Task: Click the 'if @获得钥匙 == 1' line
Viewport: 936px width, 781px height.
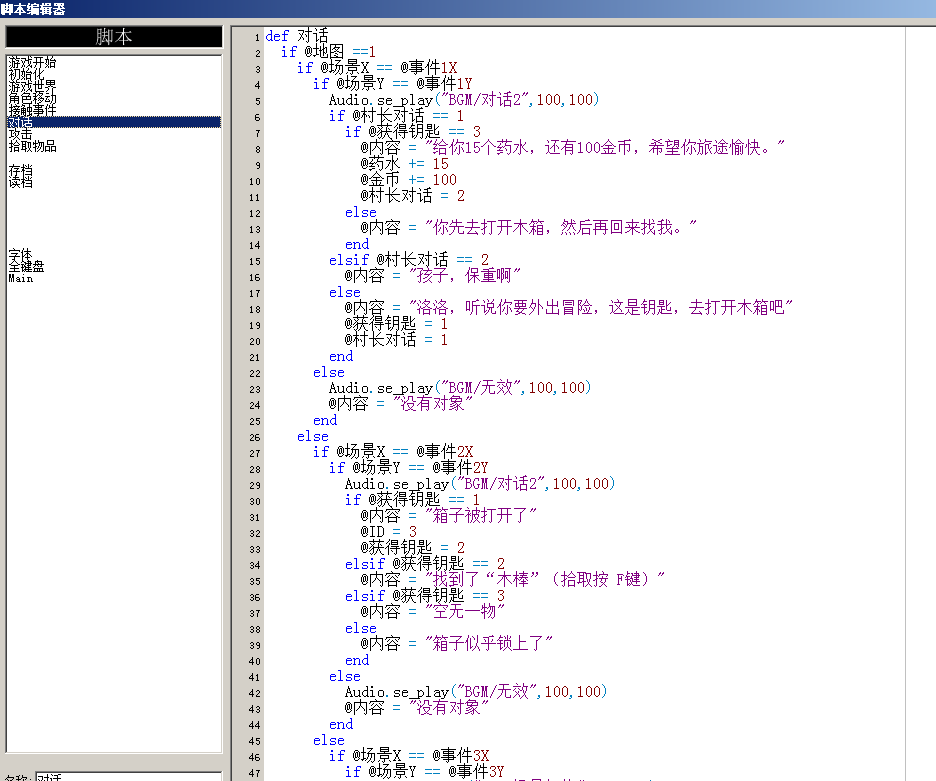Action: tap(412, 500)
